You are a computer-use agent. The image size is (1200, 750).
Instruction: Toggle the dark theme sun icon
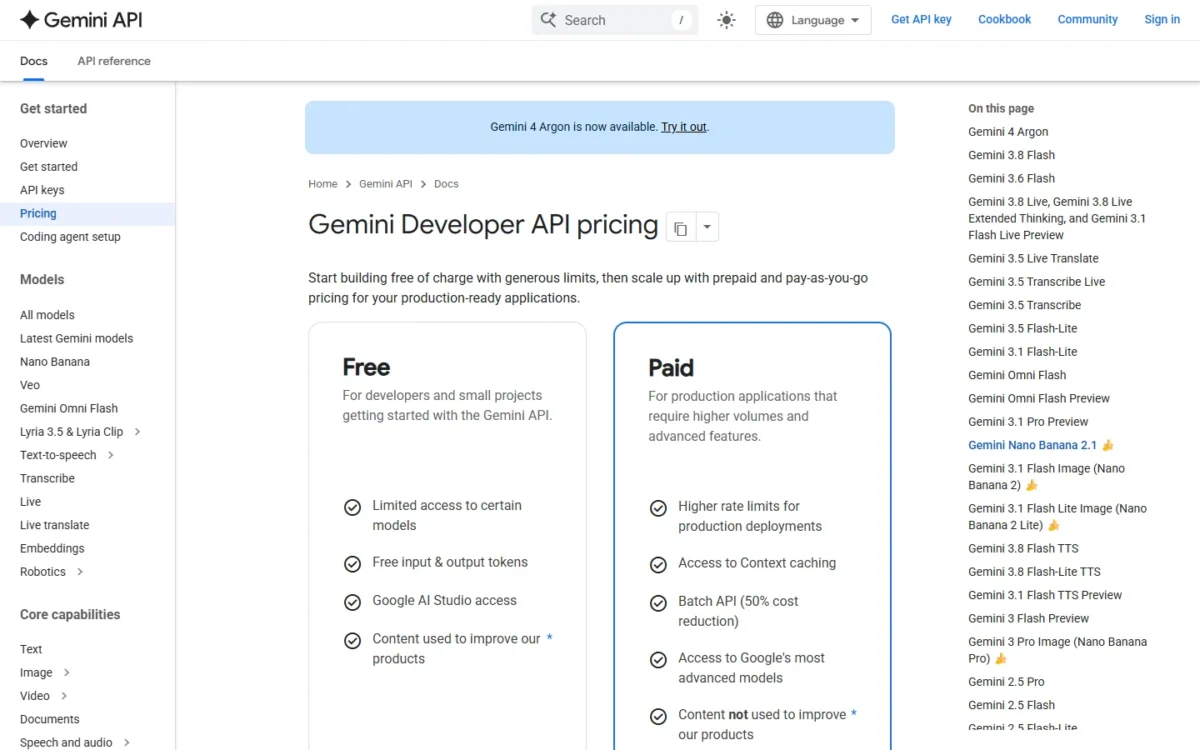726,20
